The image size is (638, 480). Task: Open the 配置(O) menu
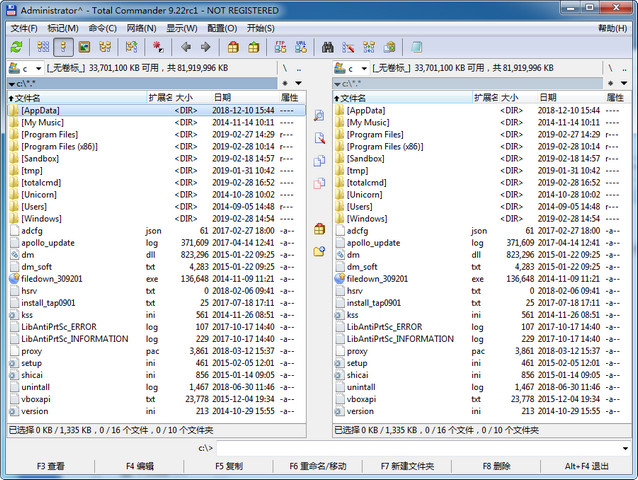tap(222, 28)
